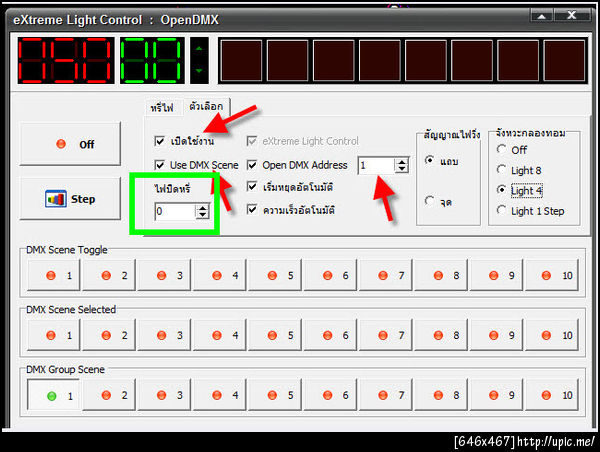600x452 pixels.
Task: Toggle Use DMX Scene checkbox
Action: pos(160,165)
